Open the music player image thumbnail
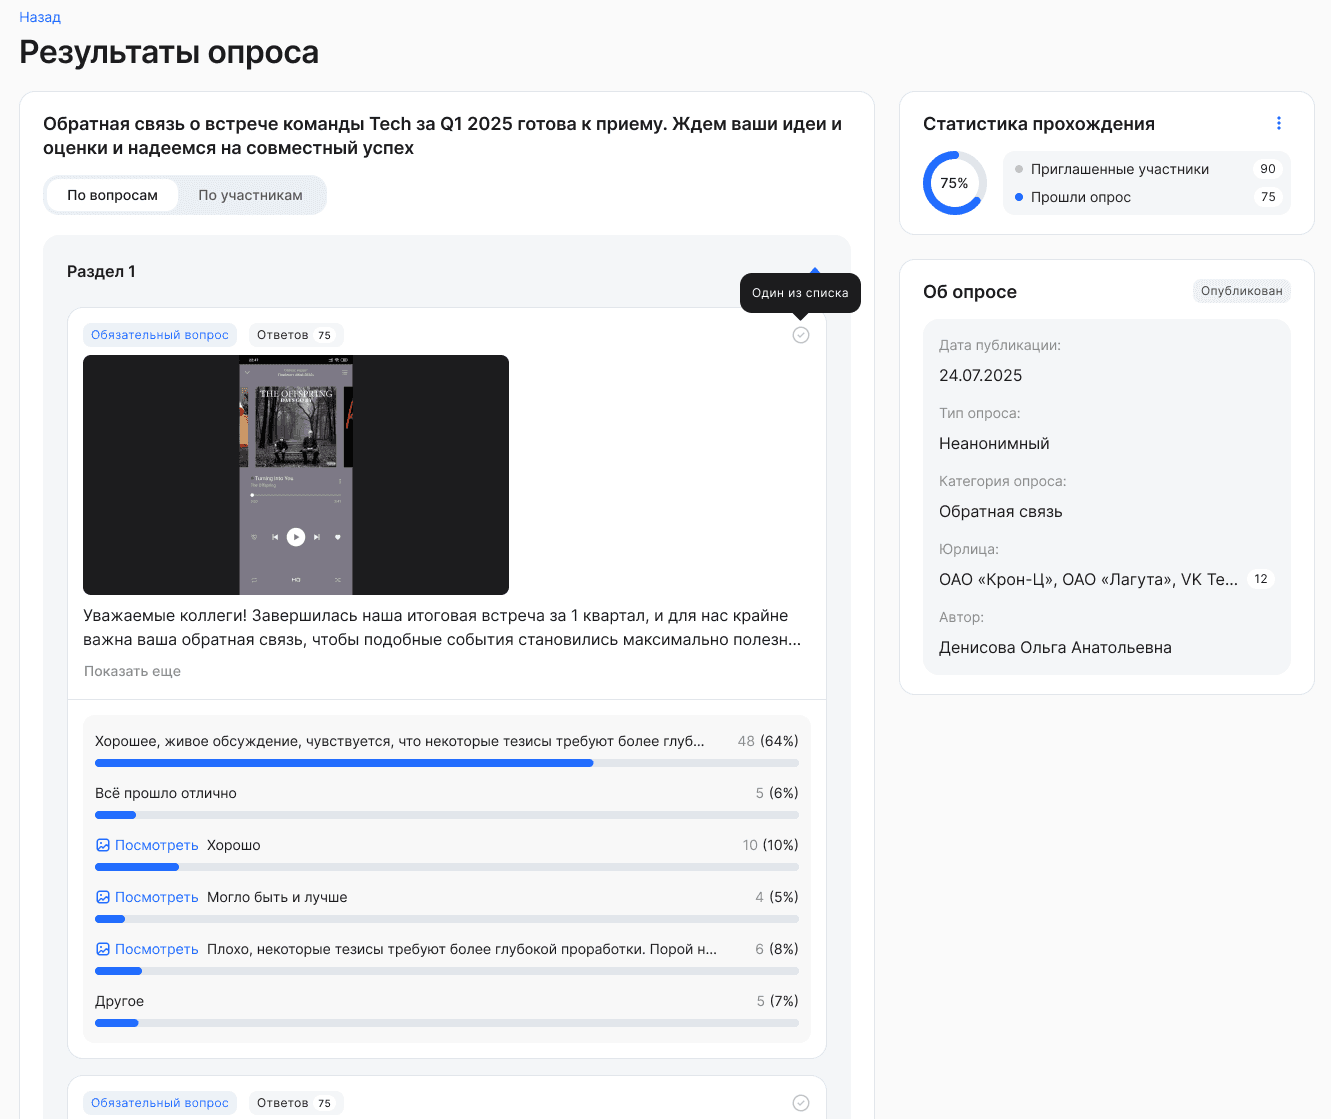This screenshot has width=1331, height=1119. click(296, 475)
